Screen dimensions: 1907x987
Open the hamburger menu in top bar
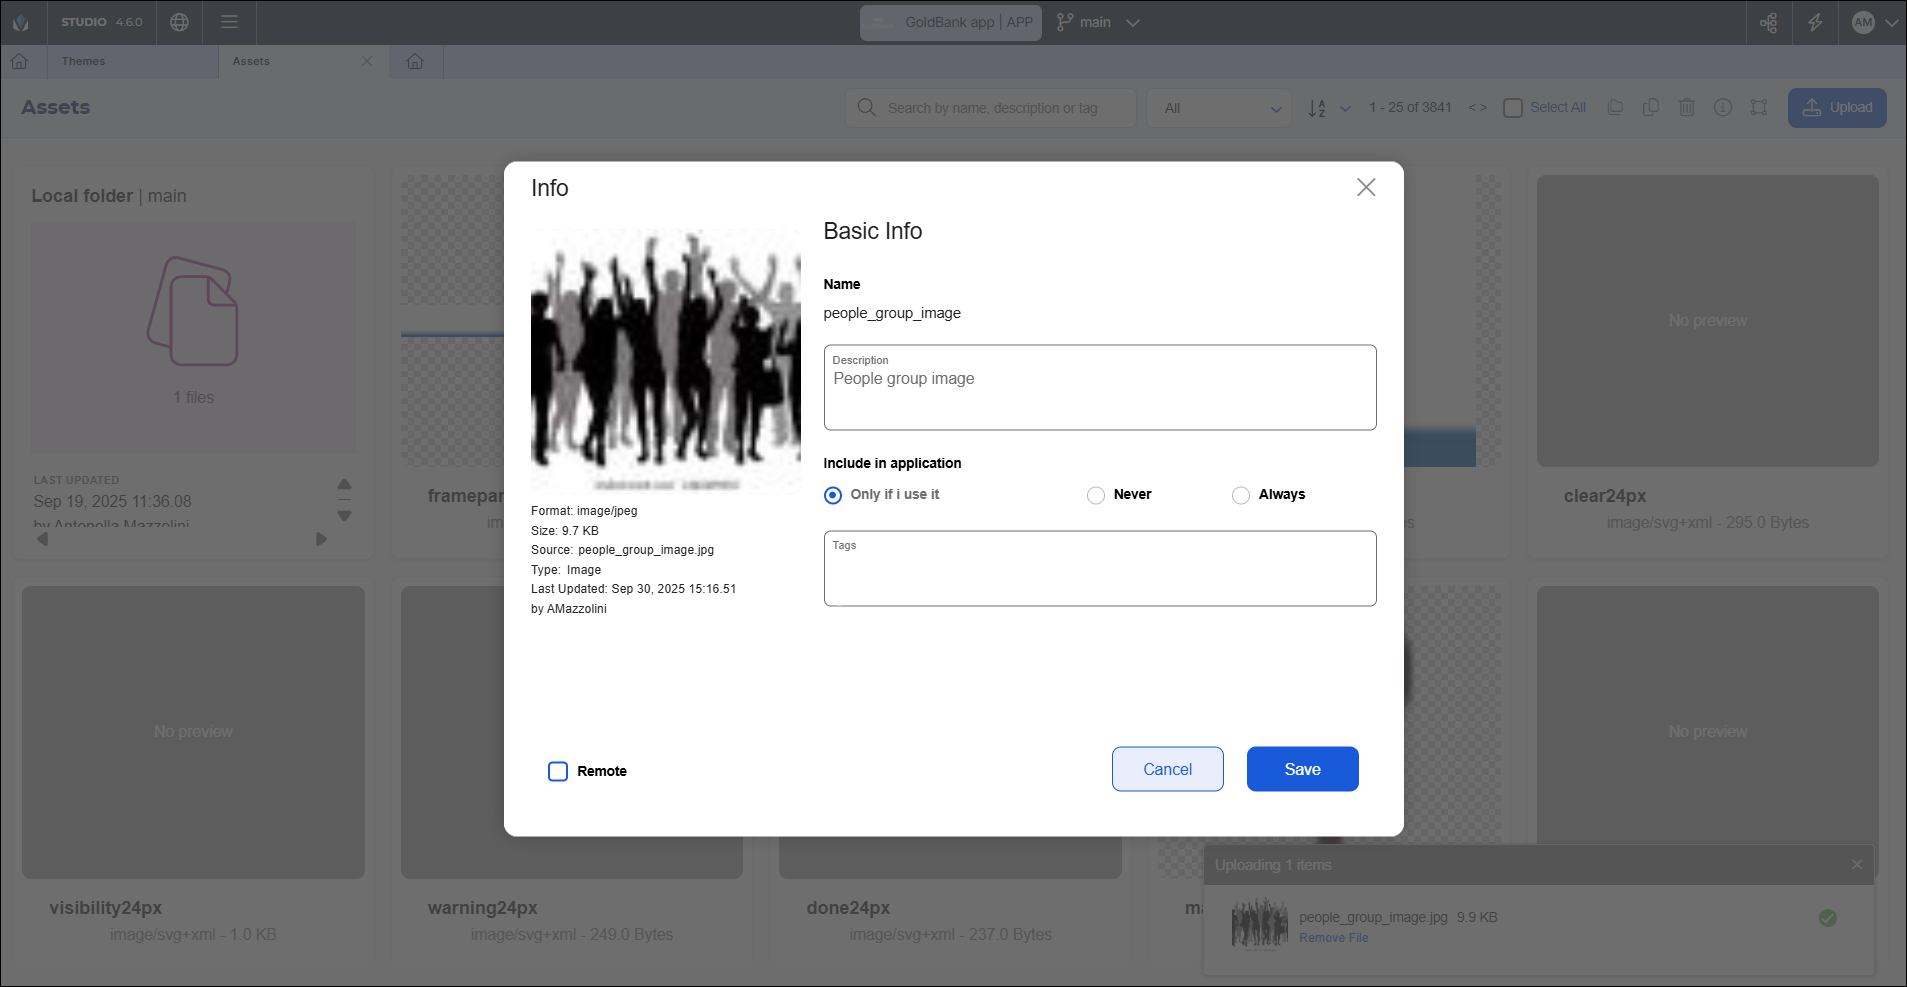pos(229,22)
